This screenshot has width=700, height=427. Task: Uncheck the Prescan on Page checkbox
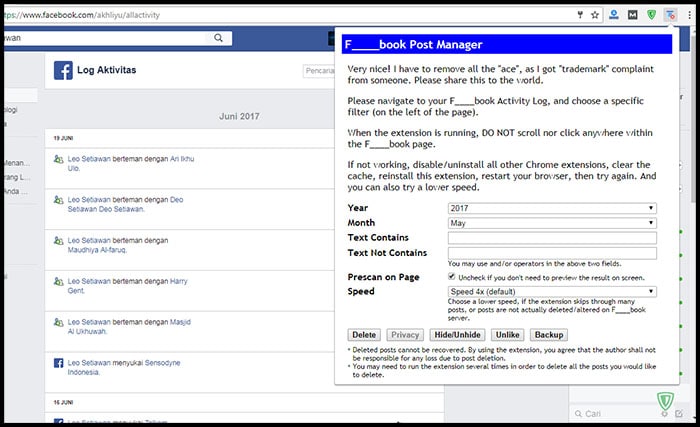[x=453, y=276]
